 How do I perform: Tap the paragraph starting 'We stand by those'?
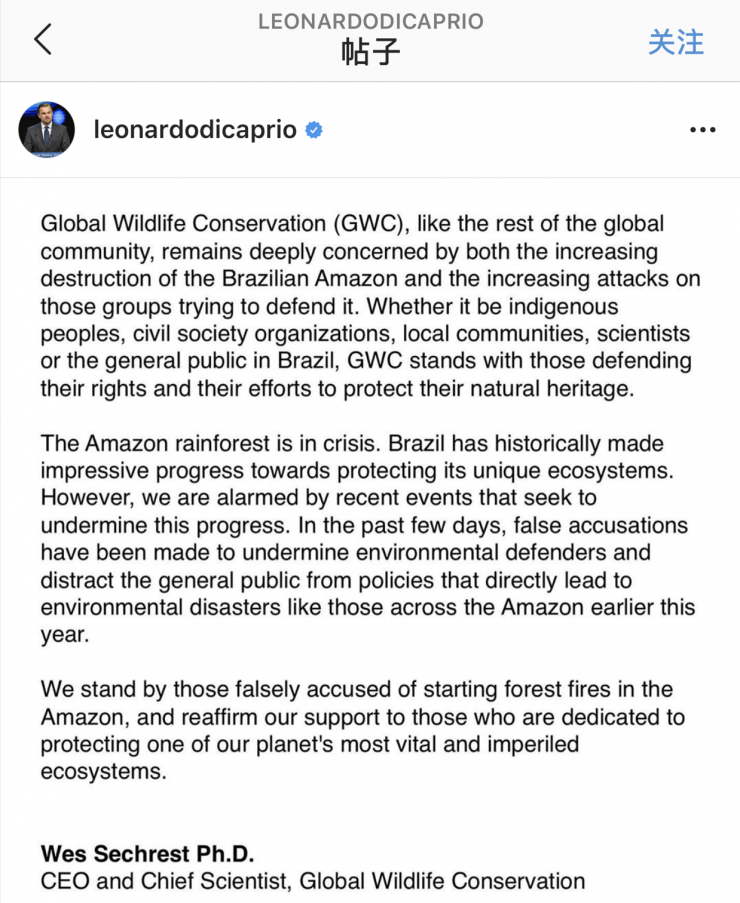tap(363, 730)
